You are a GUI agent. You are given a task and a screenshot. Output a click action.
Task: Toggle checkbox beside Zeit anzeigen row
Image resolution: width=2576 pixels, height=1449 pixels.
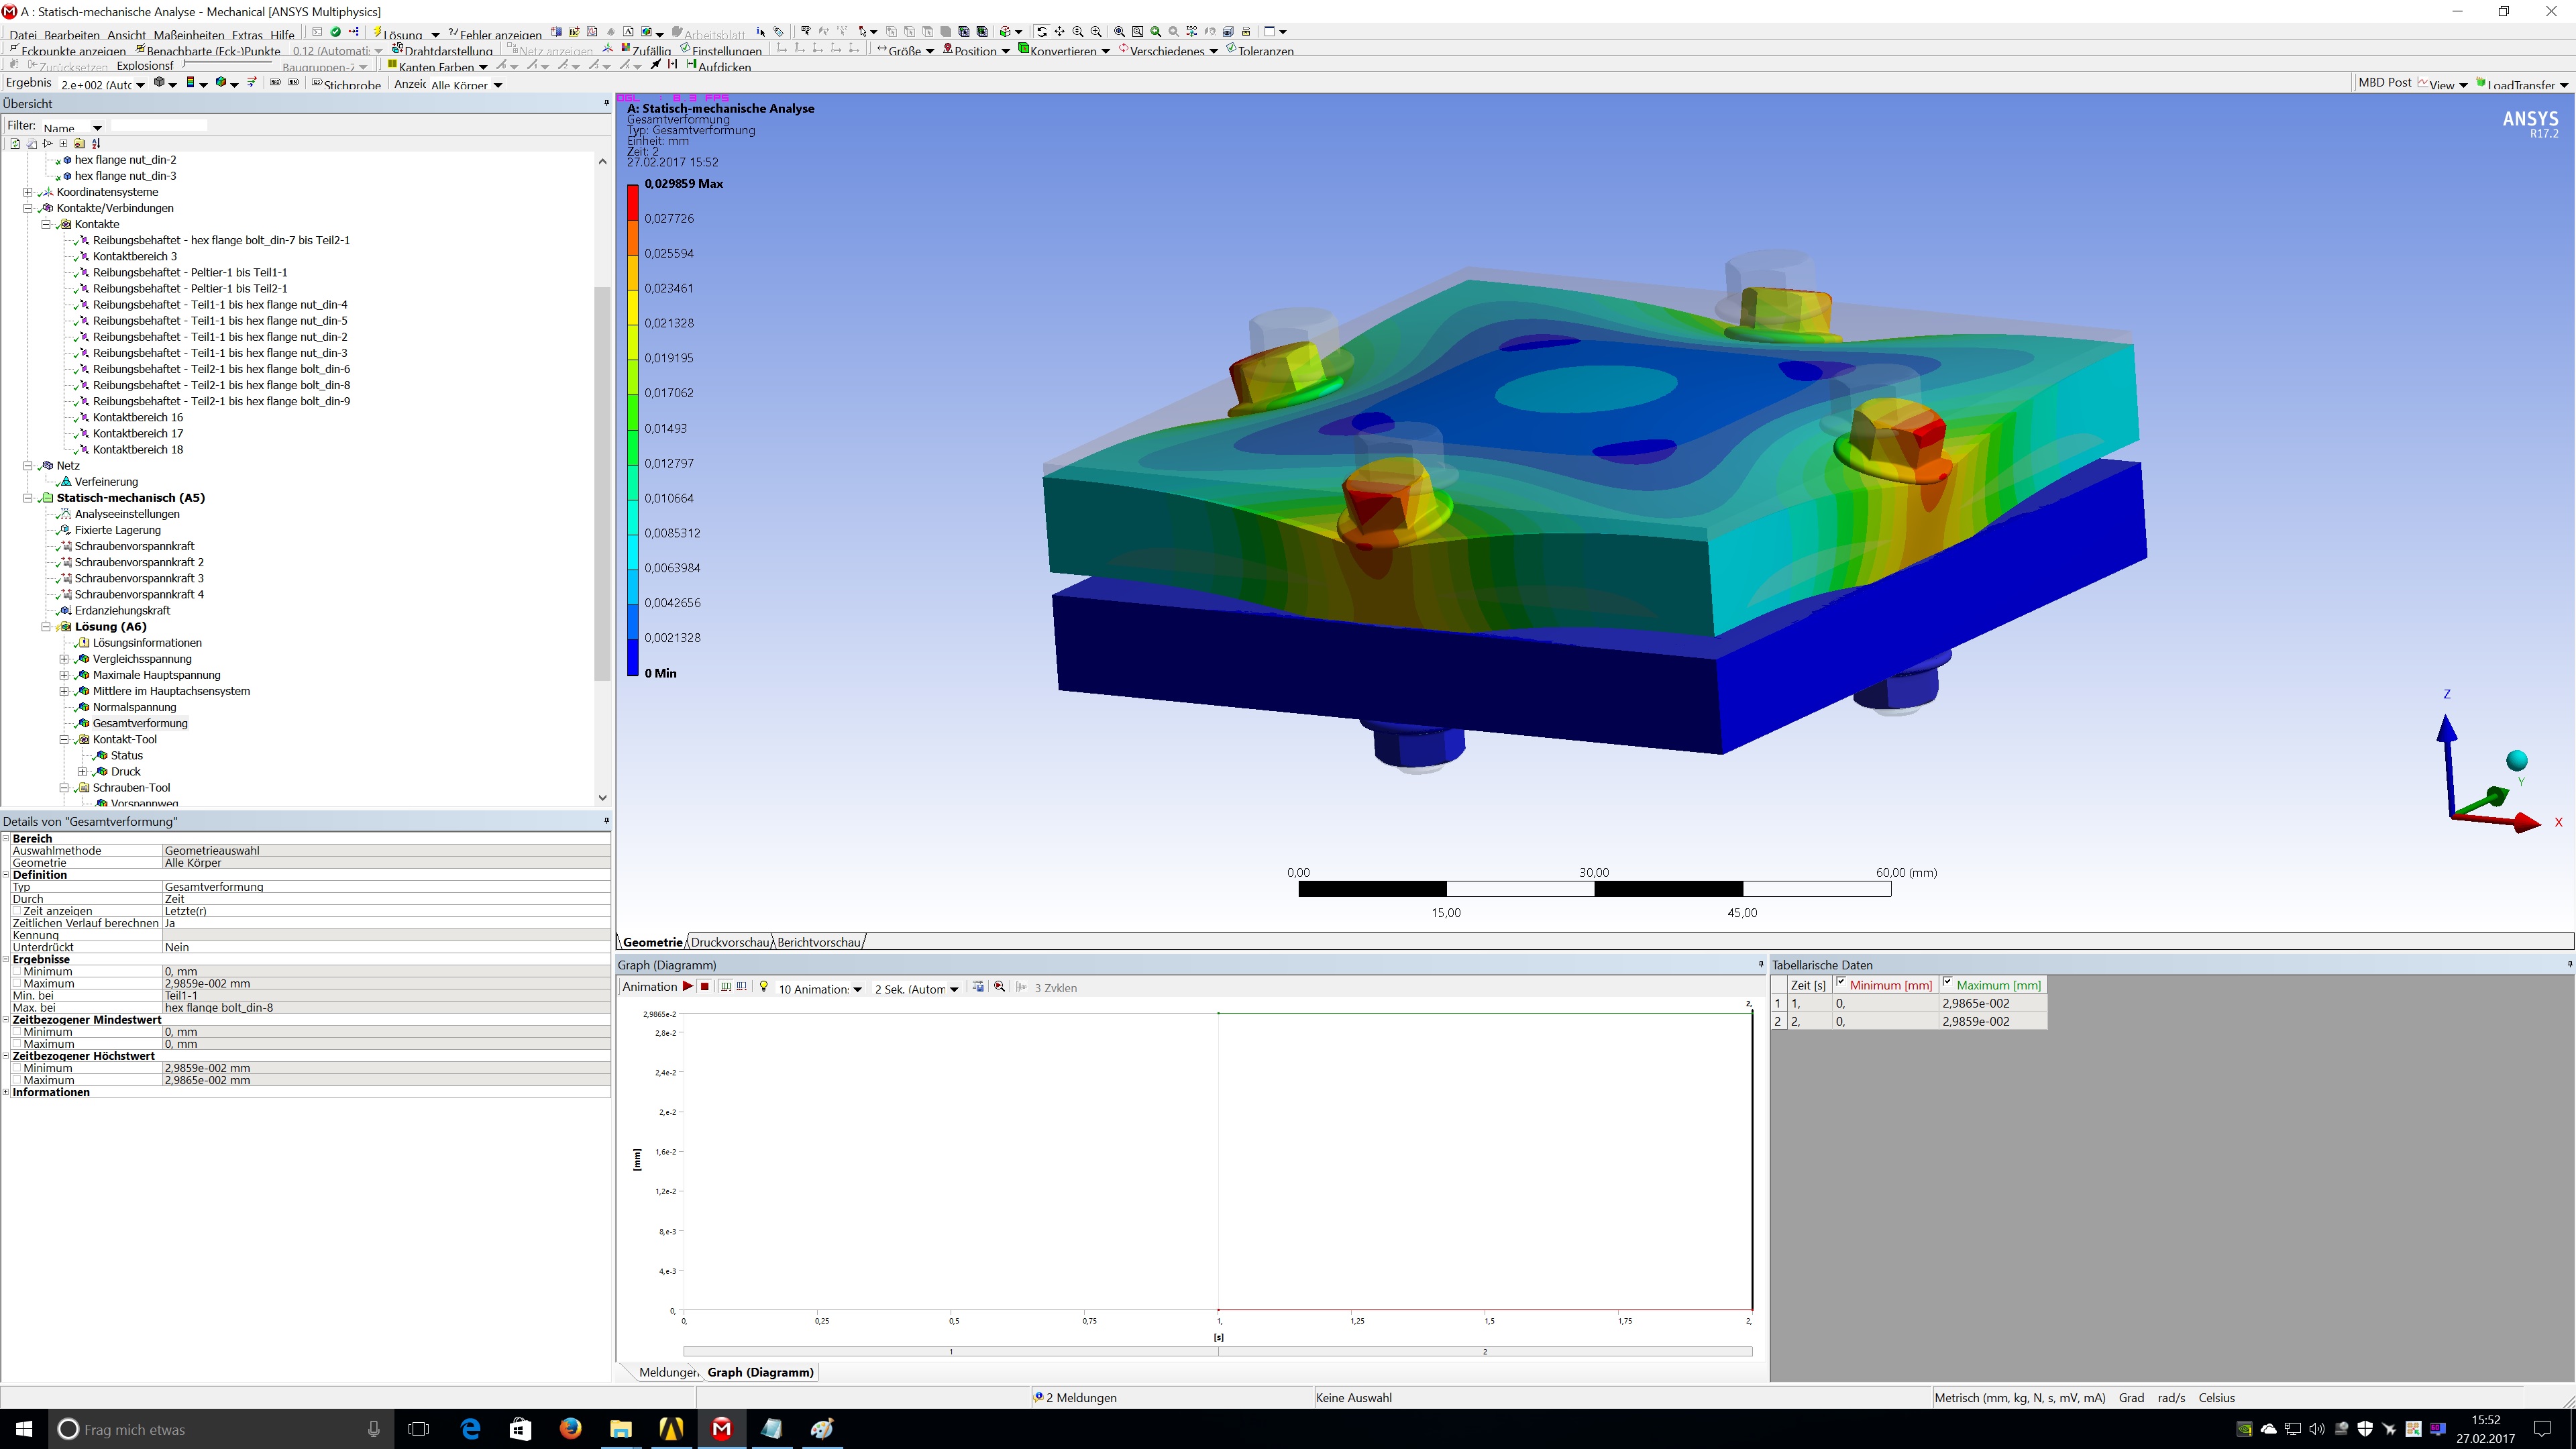click(17, 911)
